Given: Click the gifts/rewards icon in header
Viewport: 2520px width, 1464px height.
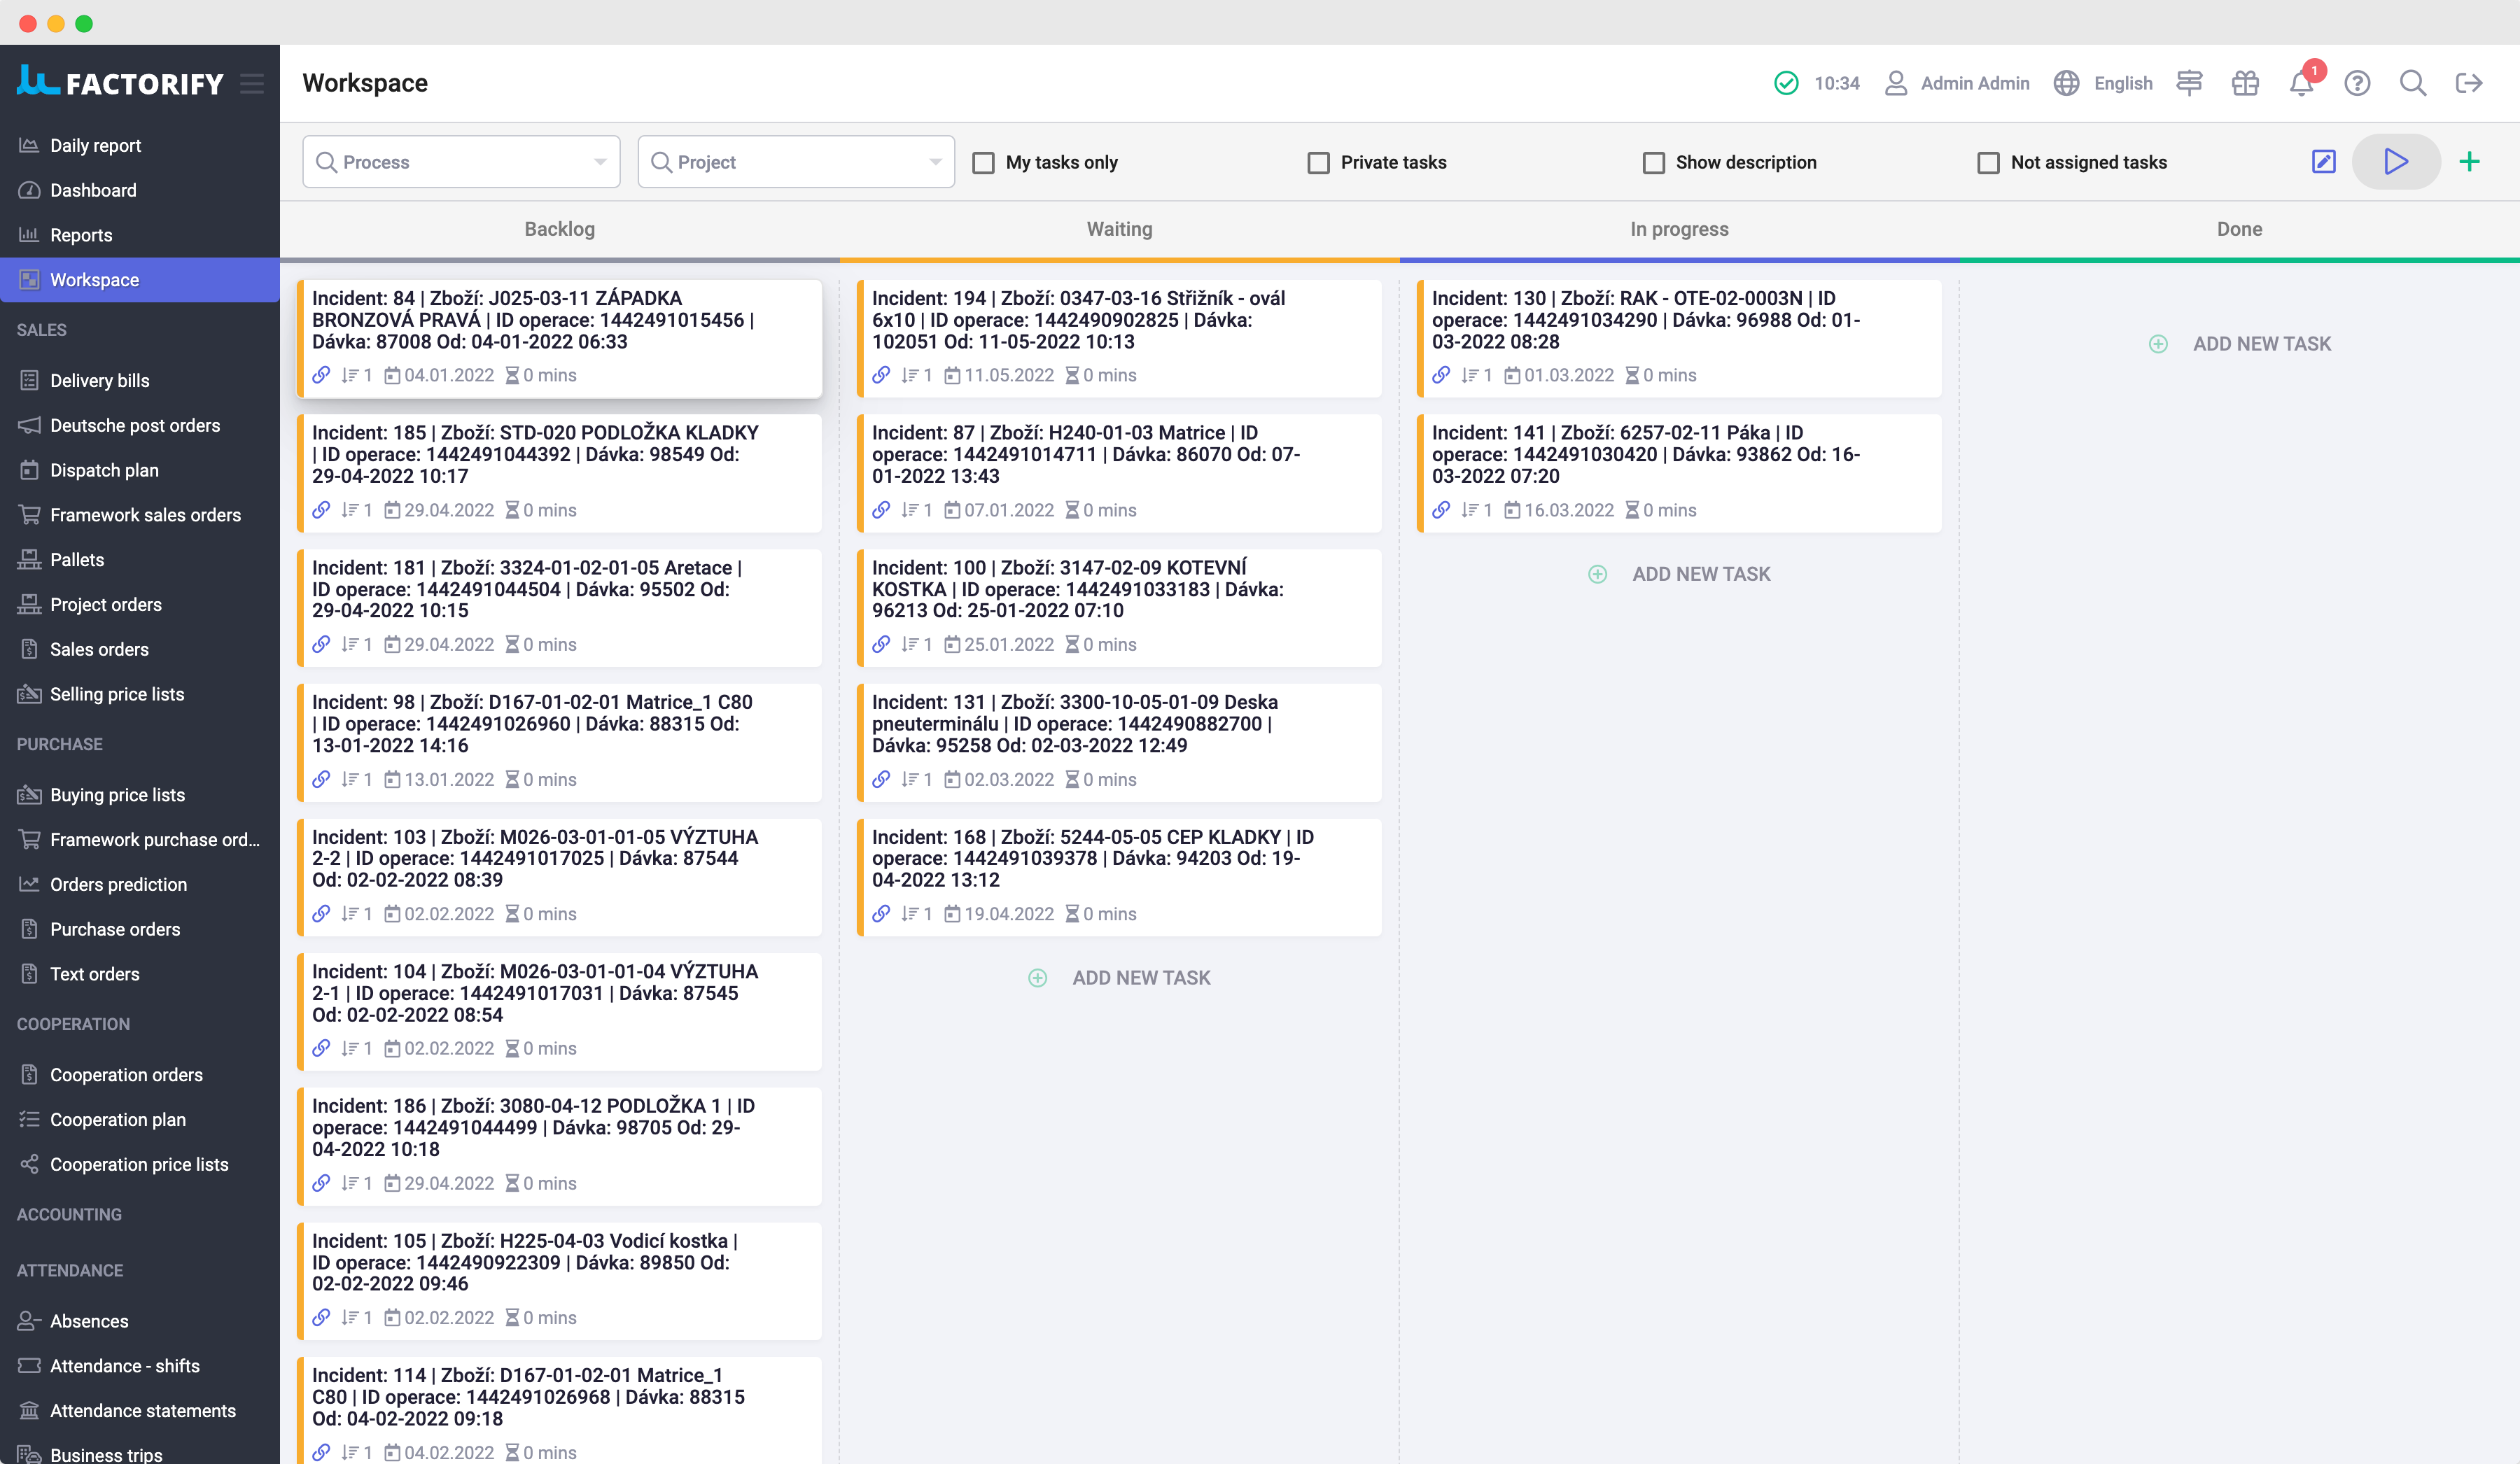Looking at the screenshot, I should [x=2245, y=82].
